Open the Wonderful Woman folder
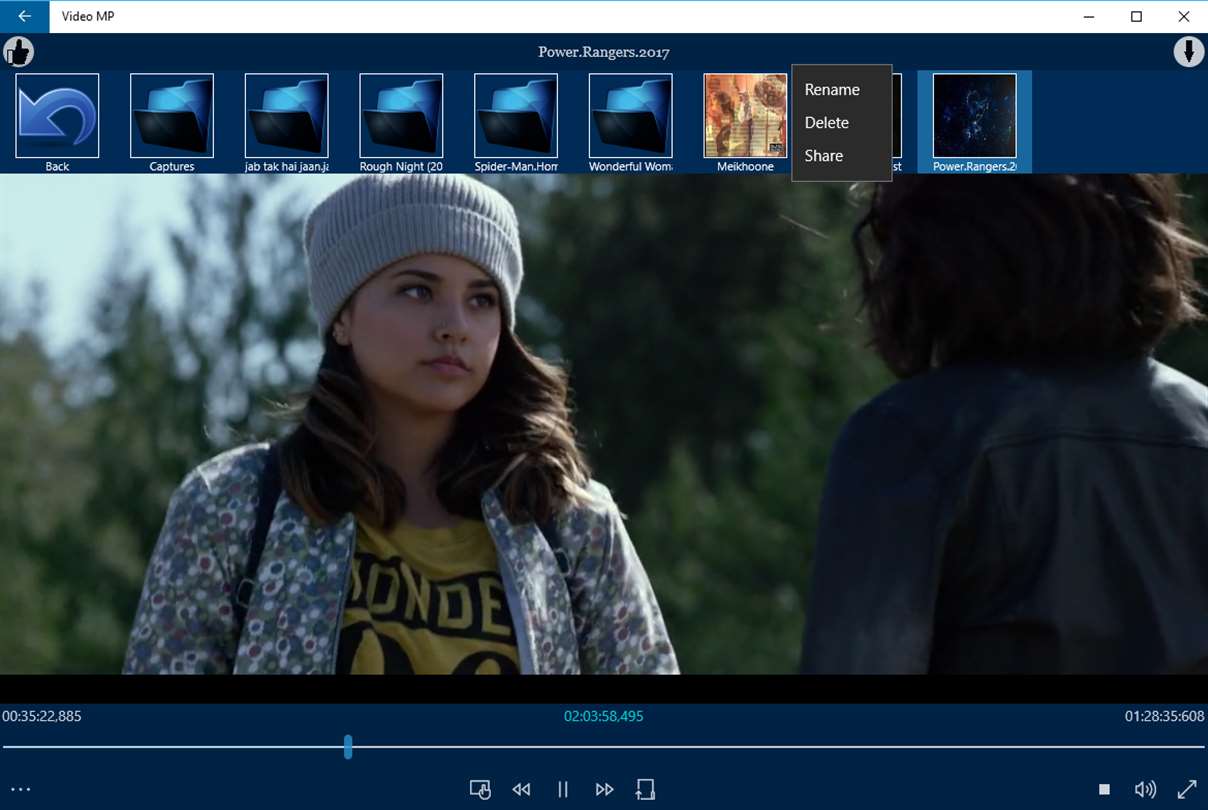The width and height of the screenshot is (1208, 810). click(x=631, y=122)
